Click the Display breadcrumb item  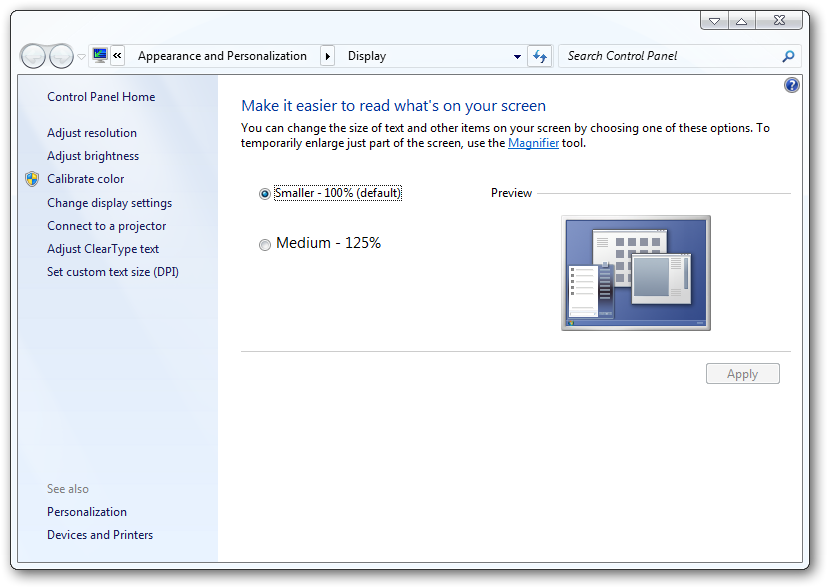coord(367,56)
